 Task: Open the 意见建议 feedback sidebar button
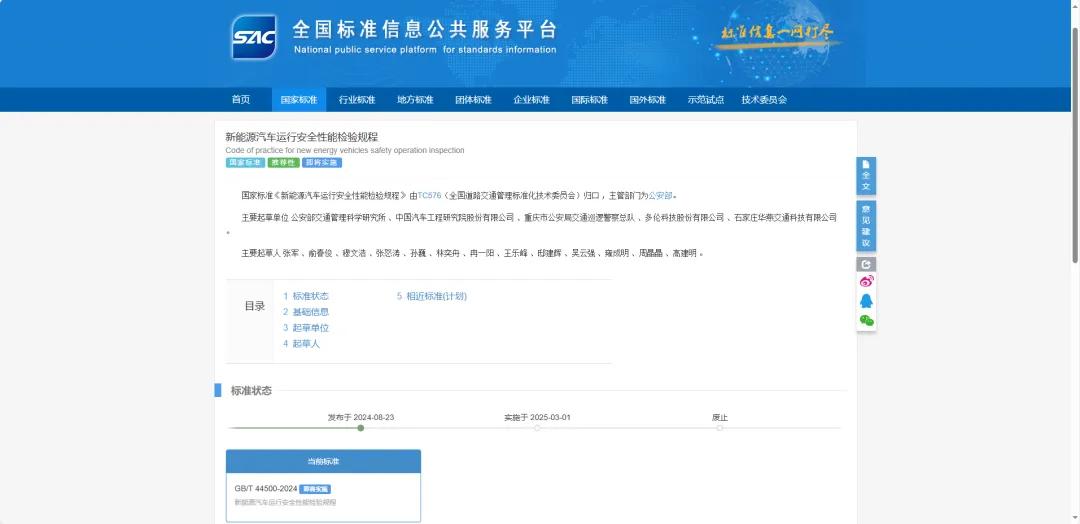(866, 227)
